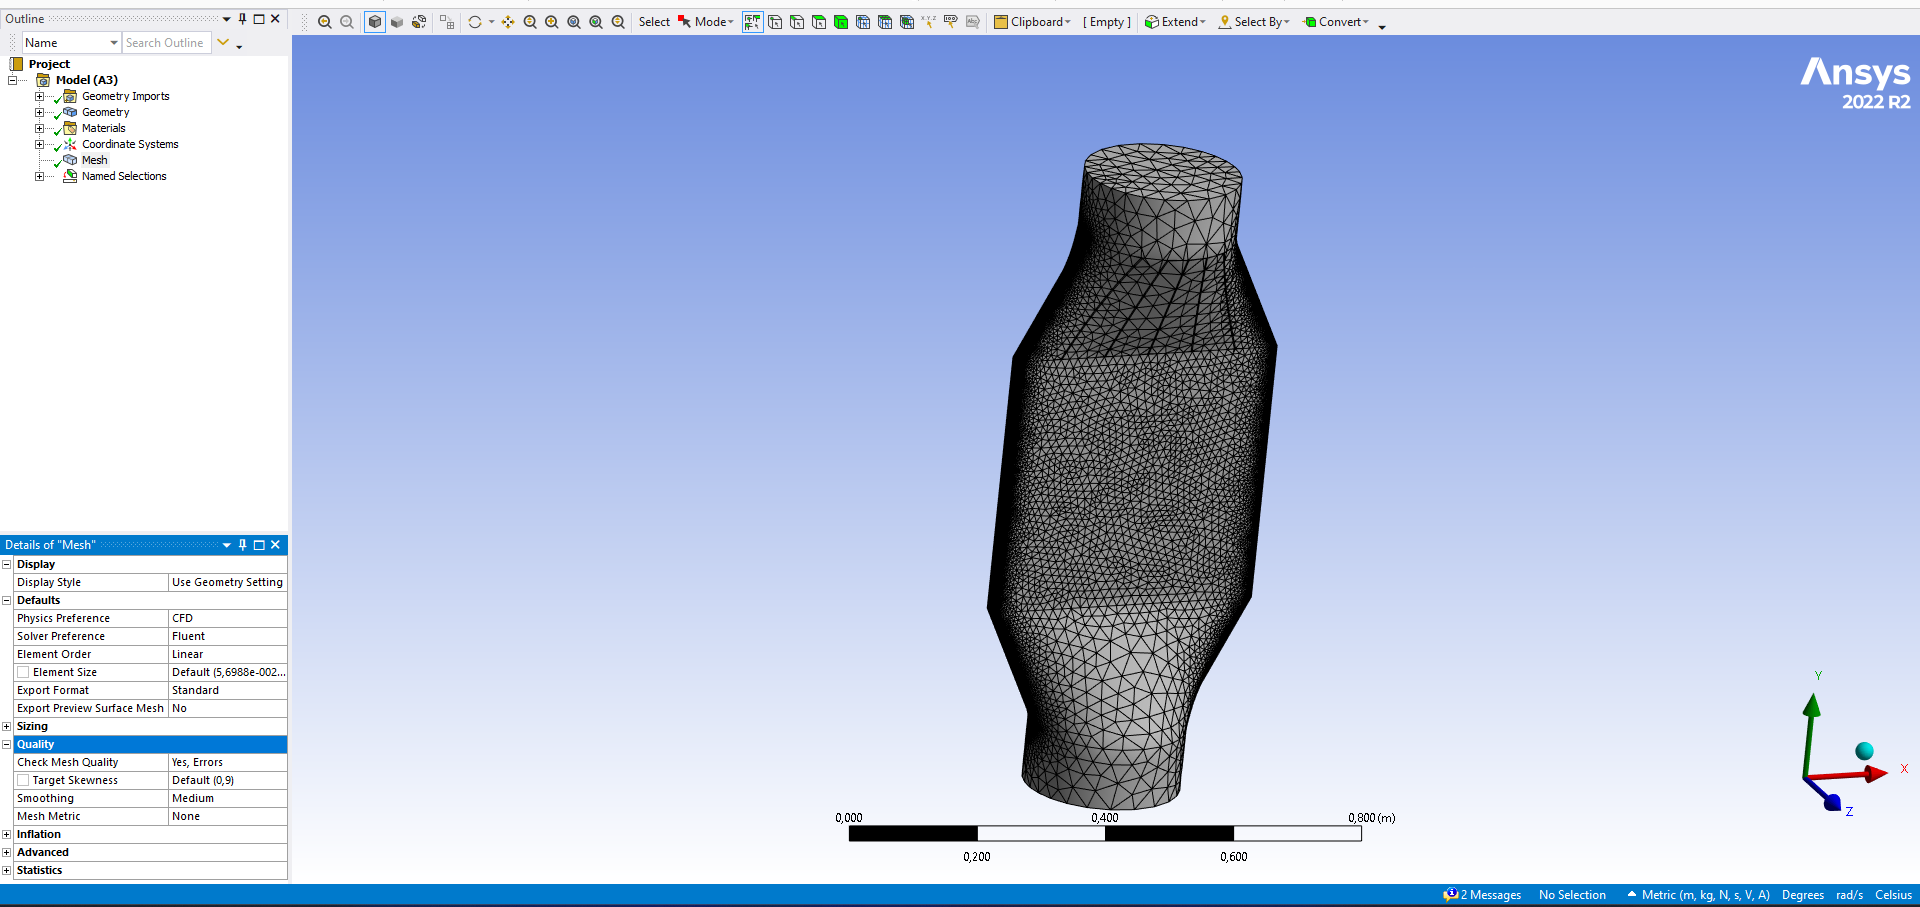This screenshot has height=907, width=1920.
Task: Open the Clipboard menu
Action: 1032,22
